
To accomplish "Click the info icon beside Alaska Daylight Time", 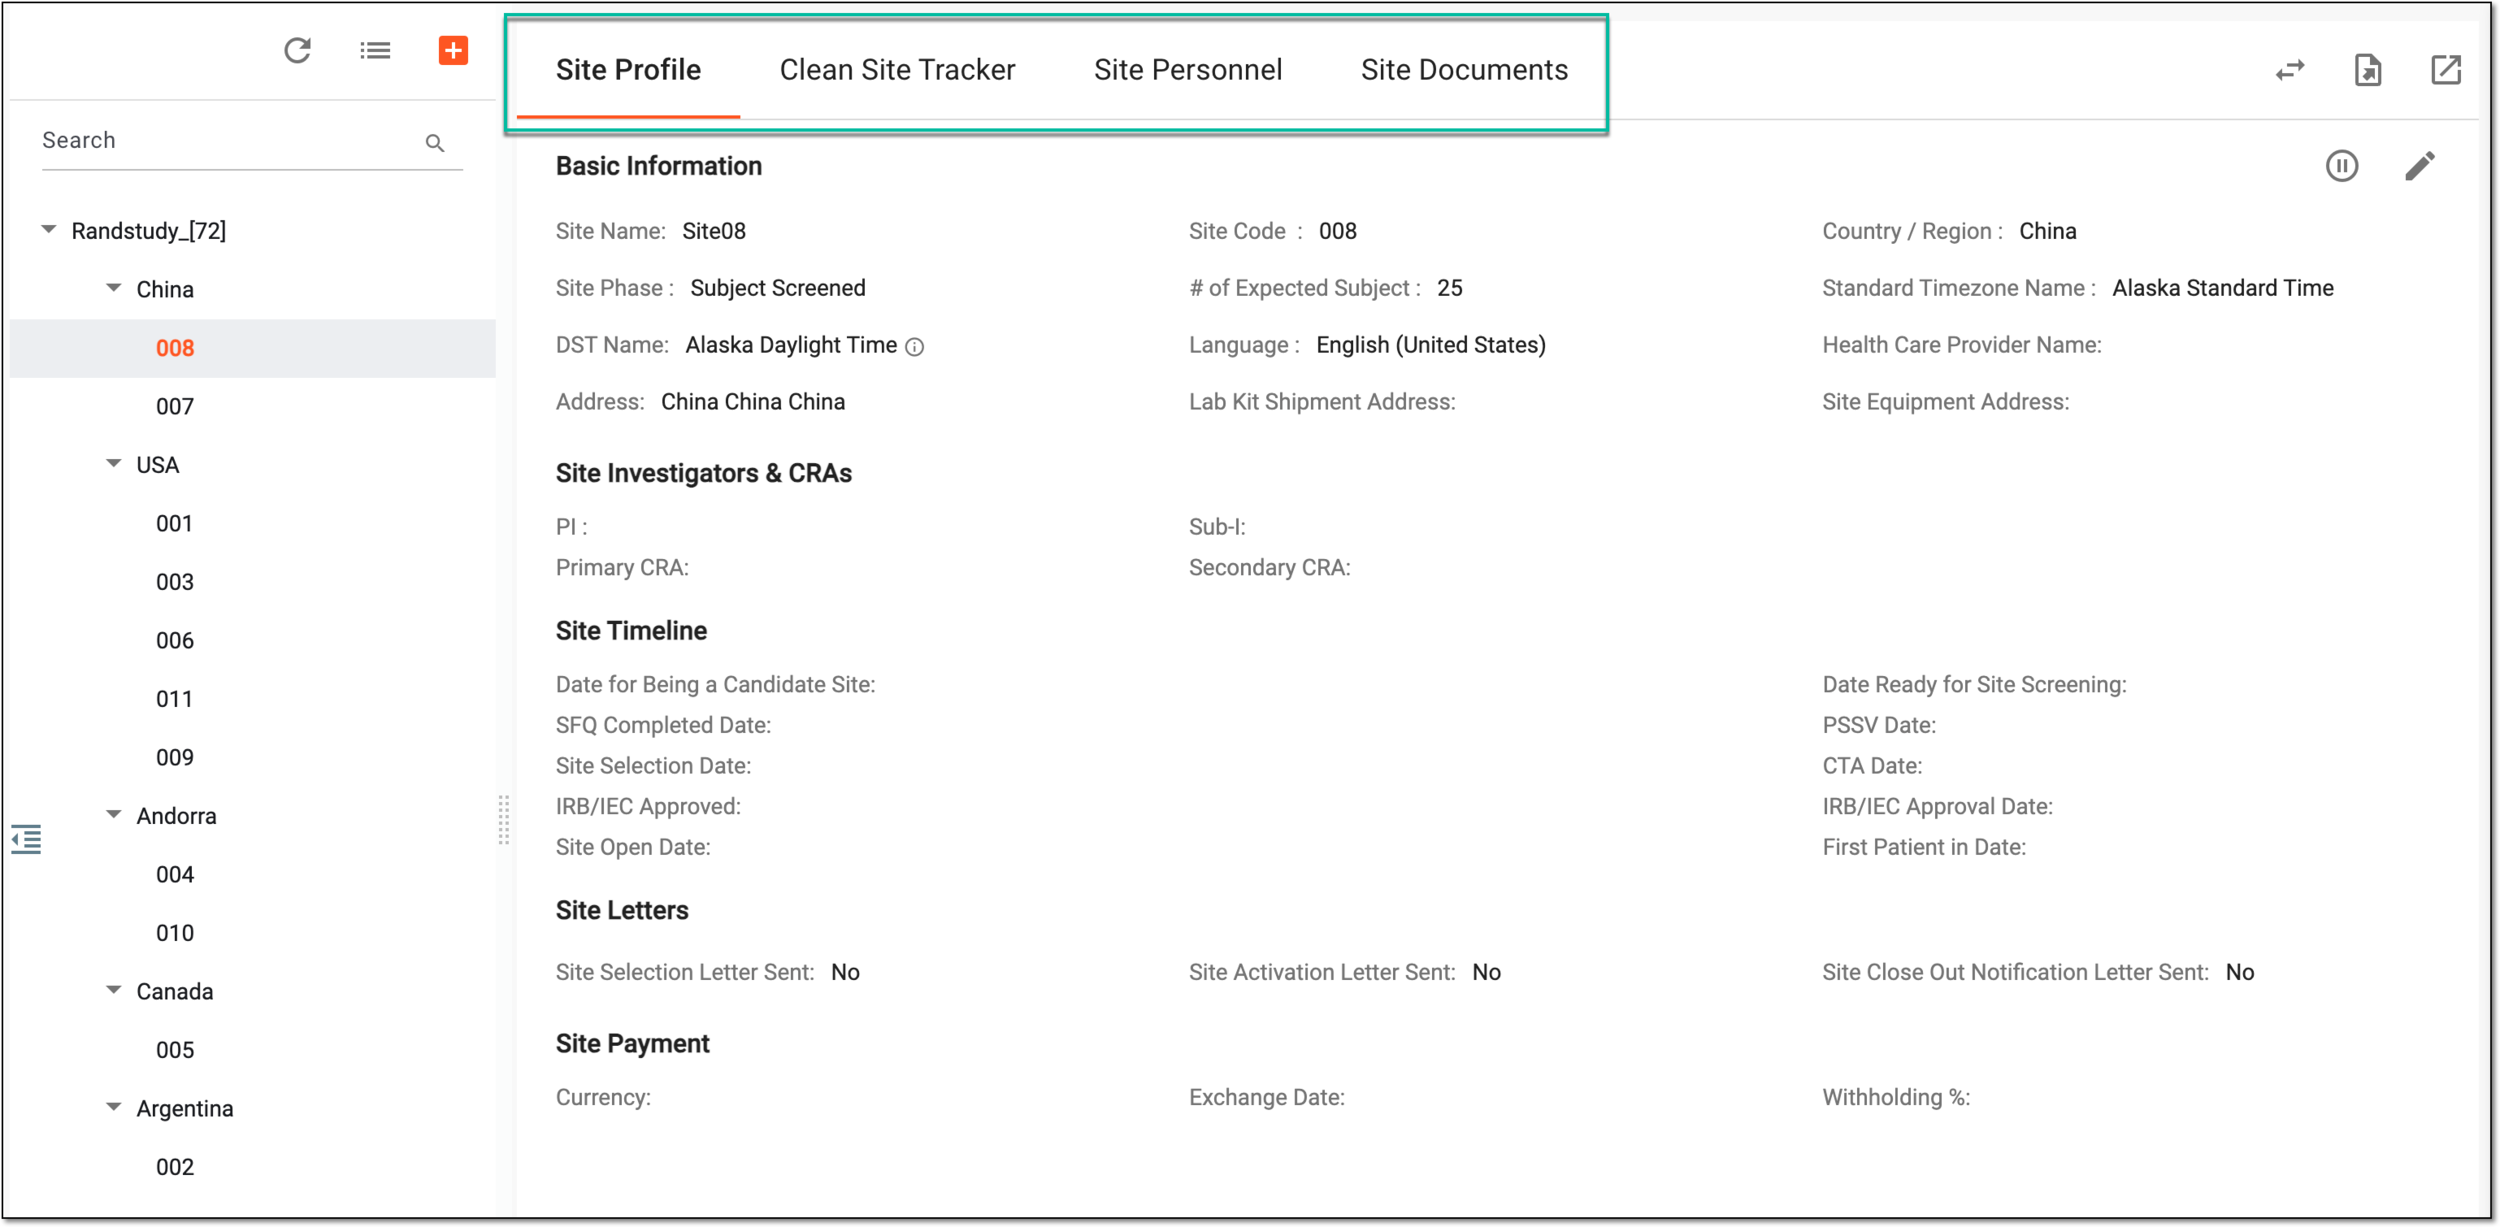I will tap(914, 347).
